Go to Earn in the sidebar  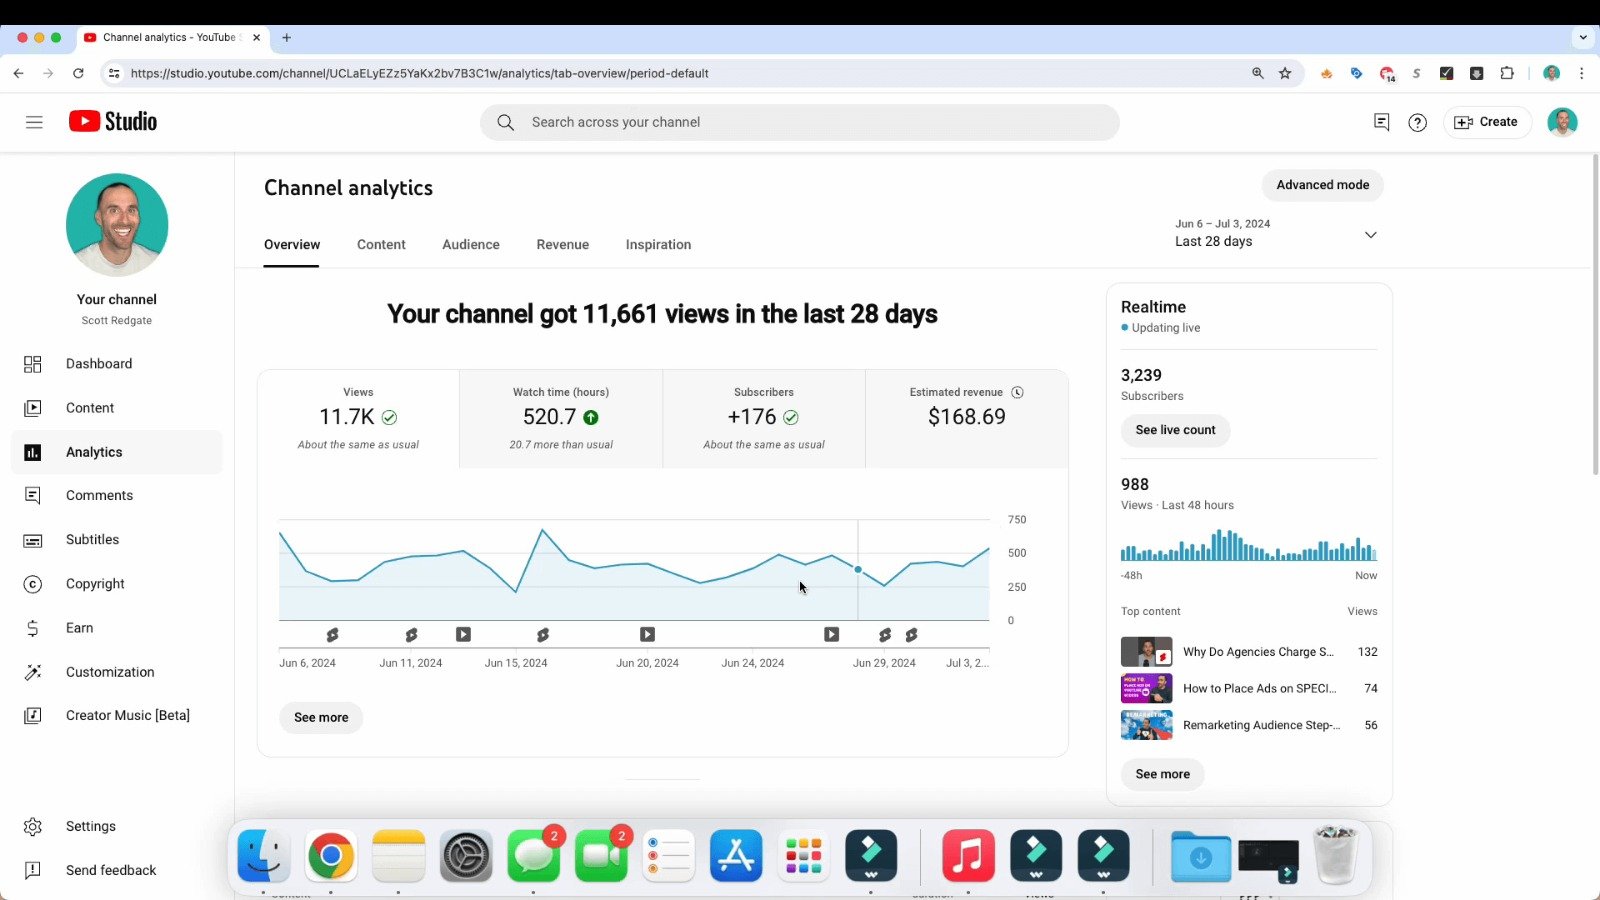pyautogui.click(x=79, y=628)
